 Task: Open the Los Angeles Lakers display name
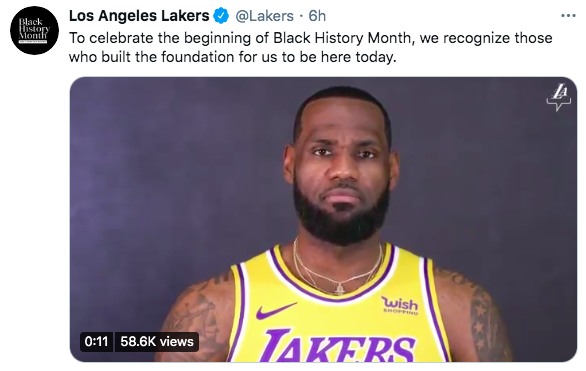point(139,16)
